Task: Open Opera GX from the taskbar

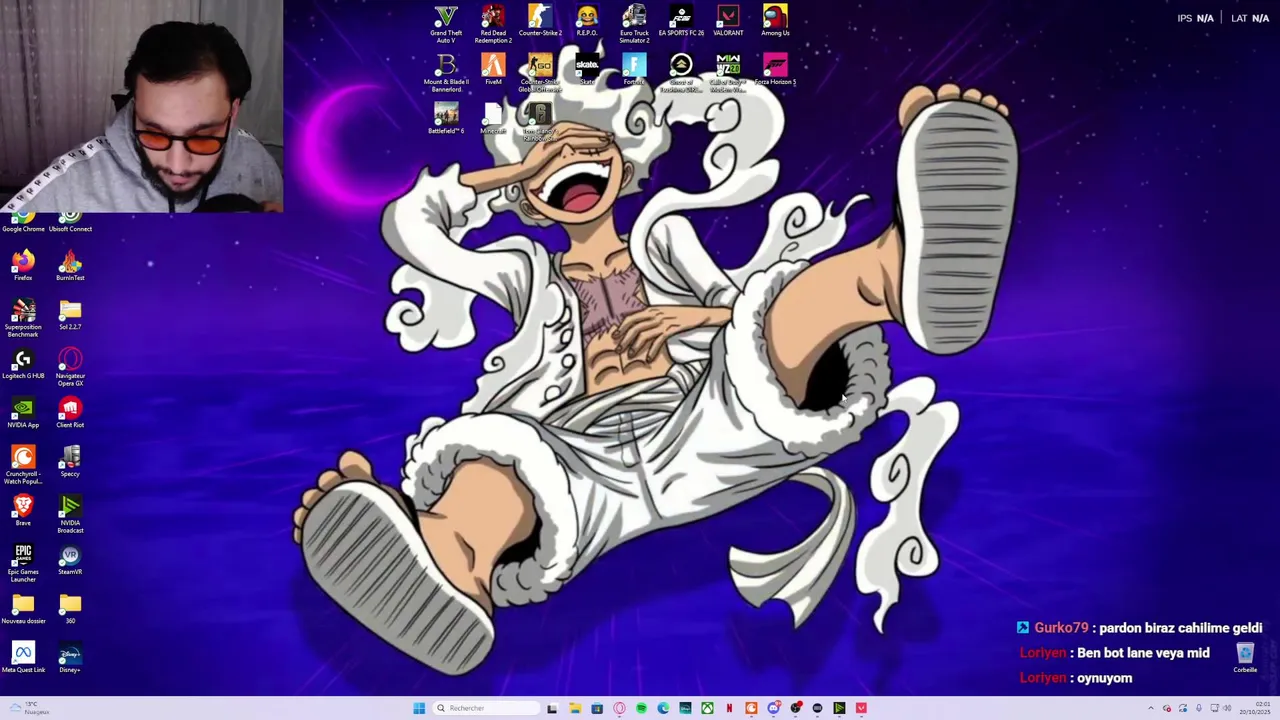Action: [619, 708]
